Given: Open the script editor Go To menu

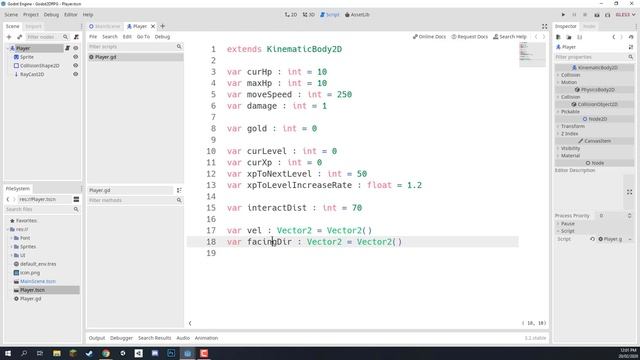Looking at the screenshot, I should coord(143,37).
